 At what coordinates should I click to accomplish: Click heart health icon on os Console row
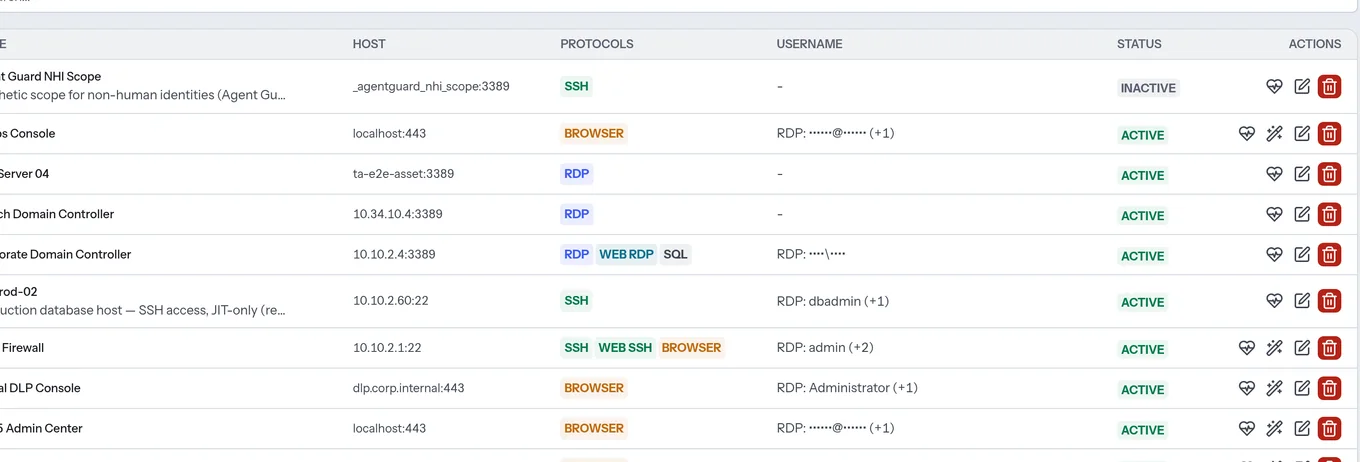pos(1246,133)
